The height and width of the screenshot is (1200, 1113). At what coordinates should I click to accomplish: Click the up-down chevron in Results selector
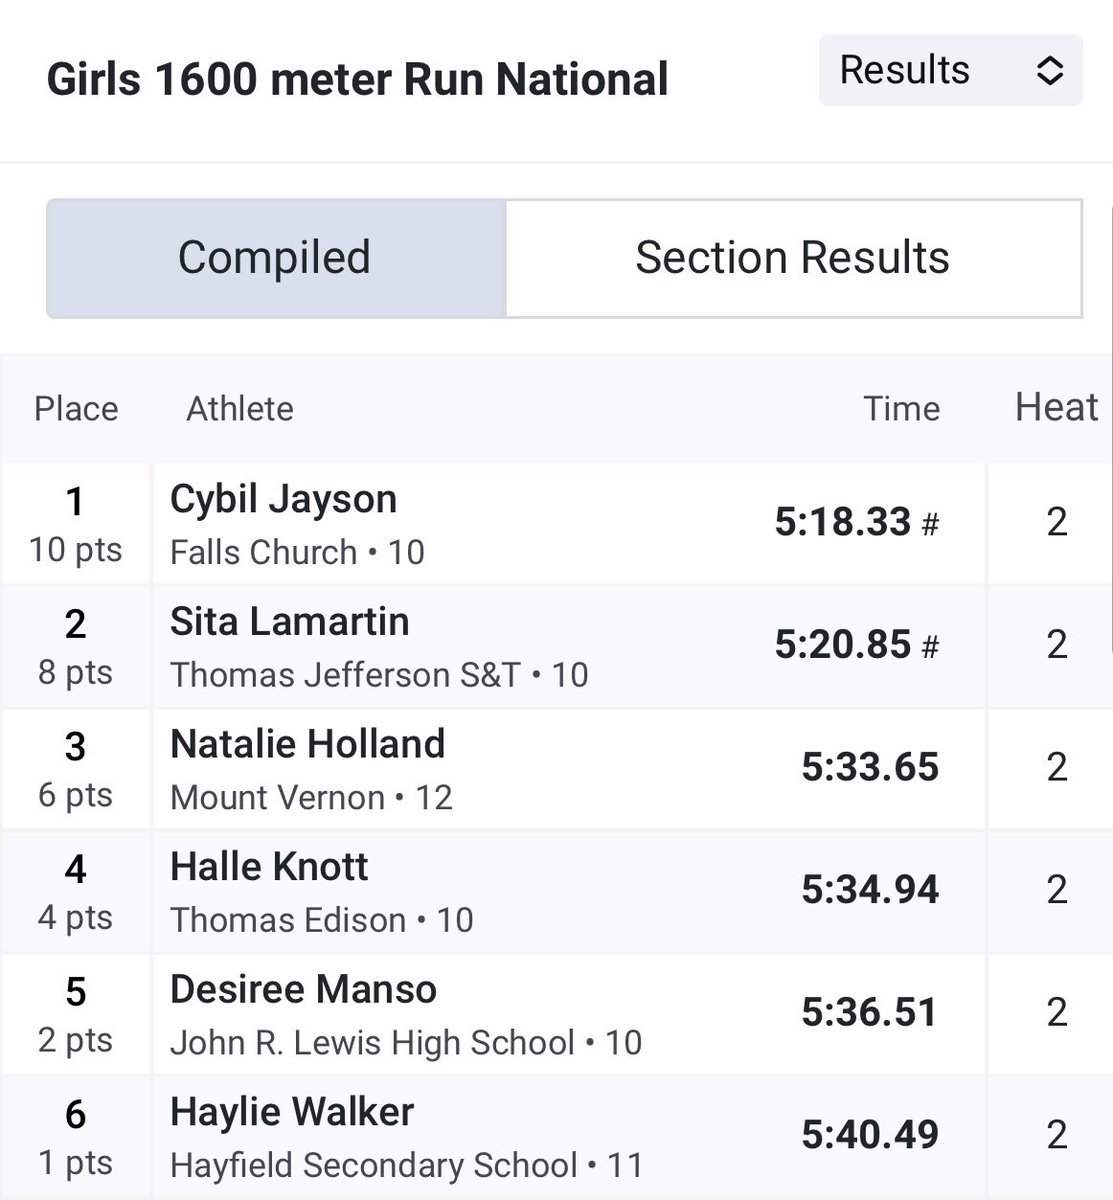1049,71
